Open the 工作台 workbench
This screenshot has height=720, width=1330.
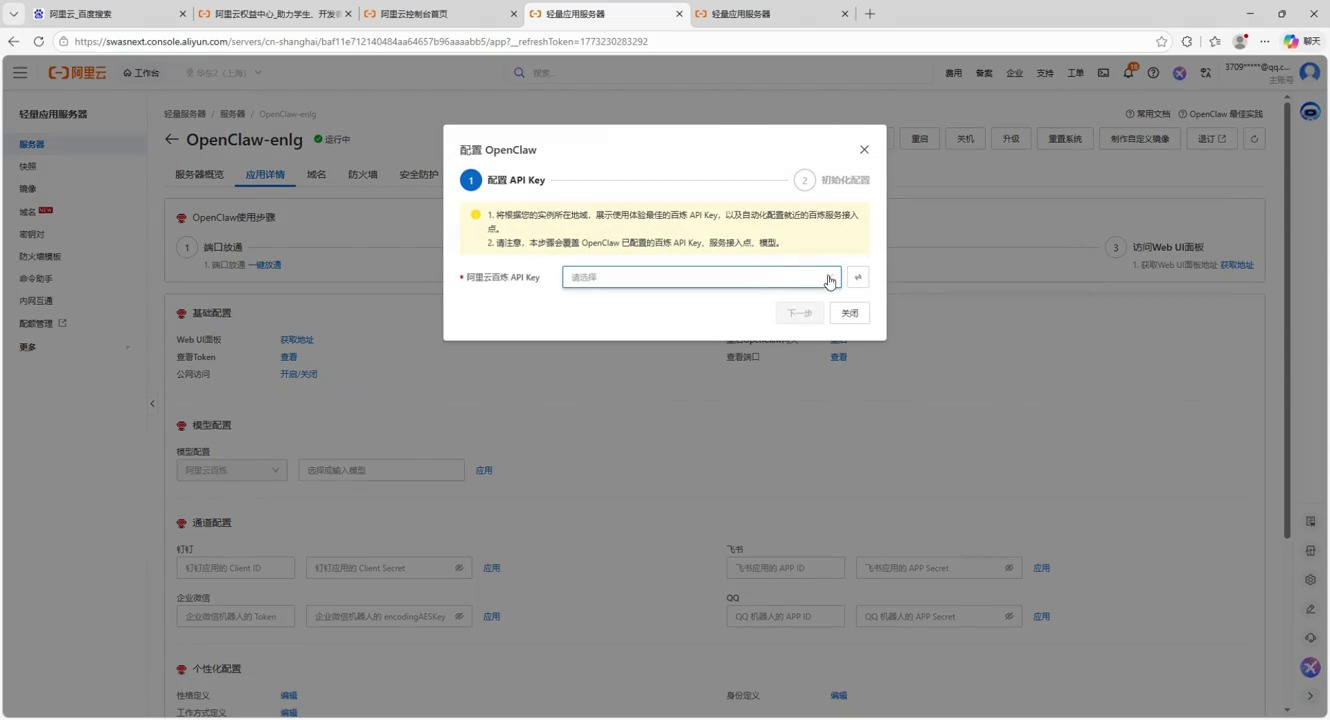[142, 73]
